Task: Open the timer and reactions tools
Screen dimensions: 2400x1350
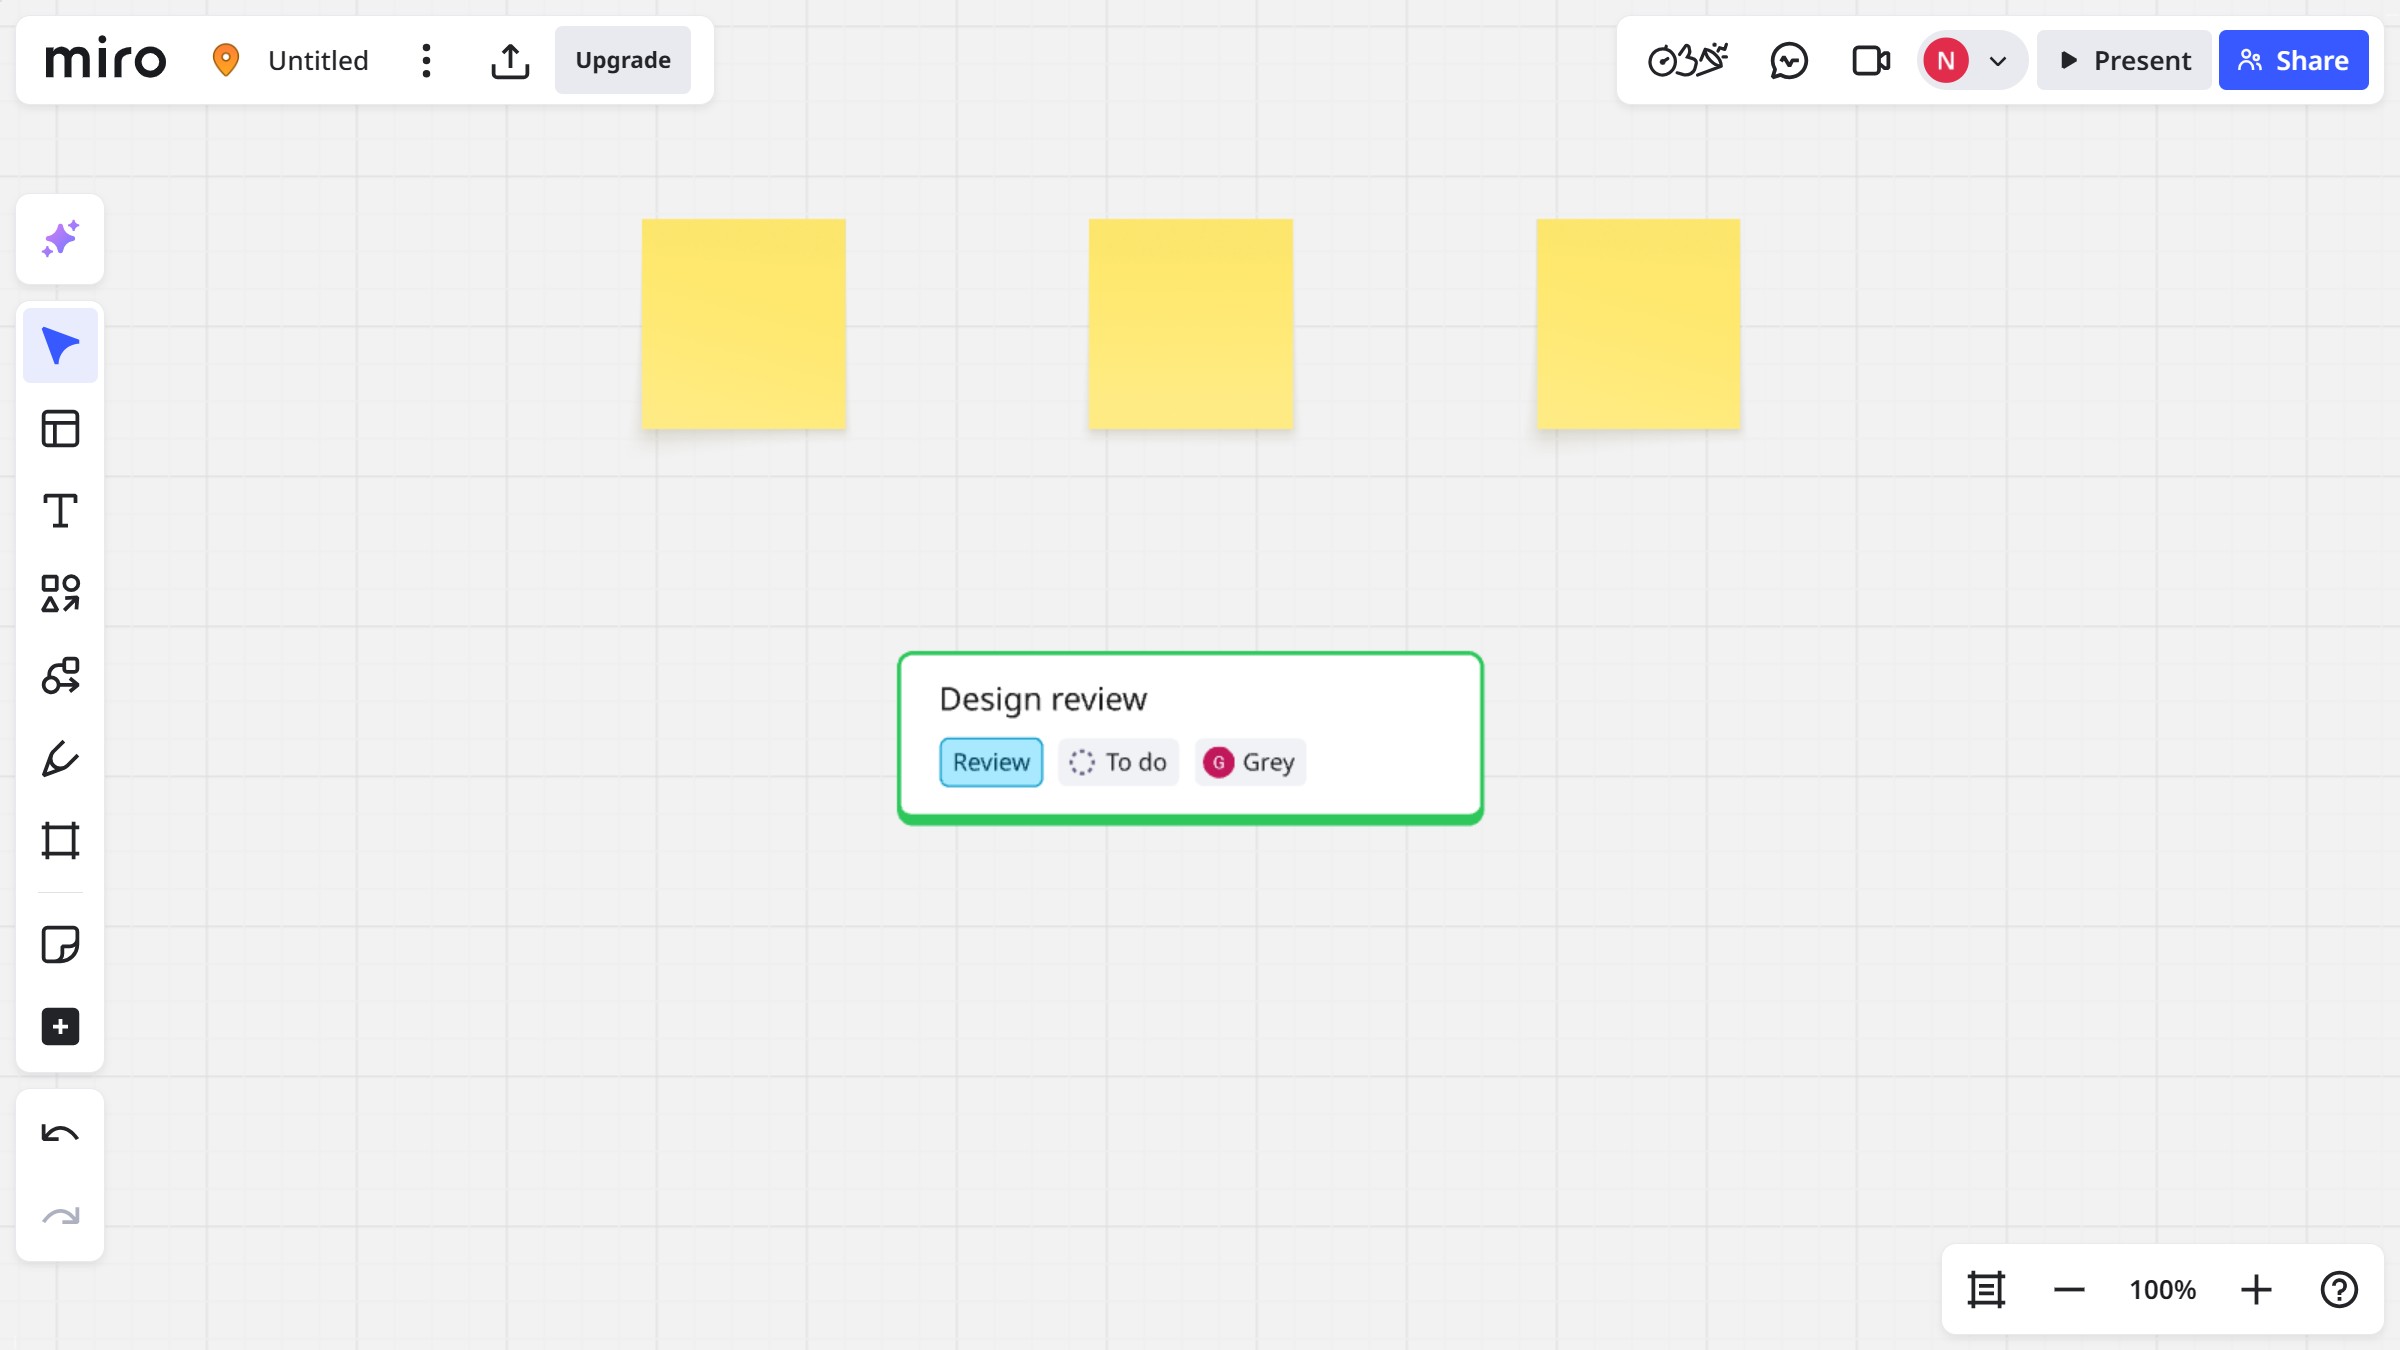Action: pyautogui.click(x=1689, y=60)
